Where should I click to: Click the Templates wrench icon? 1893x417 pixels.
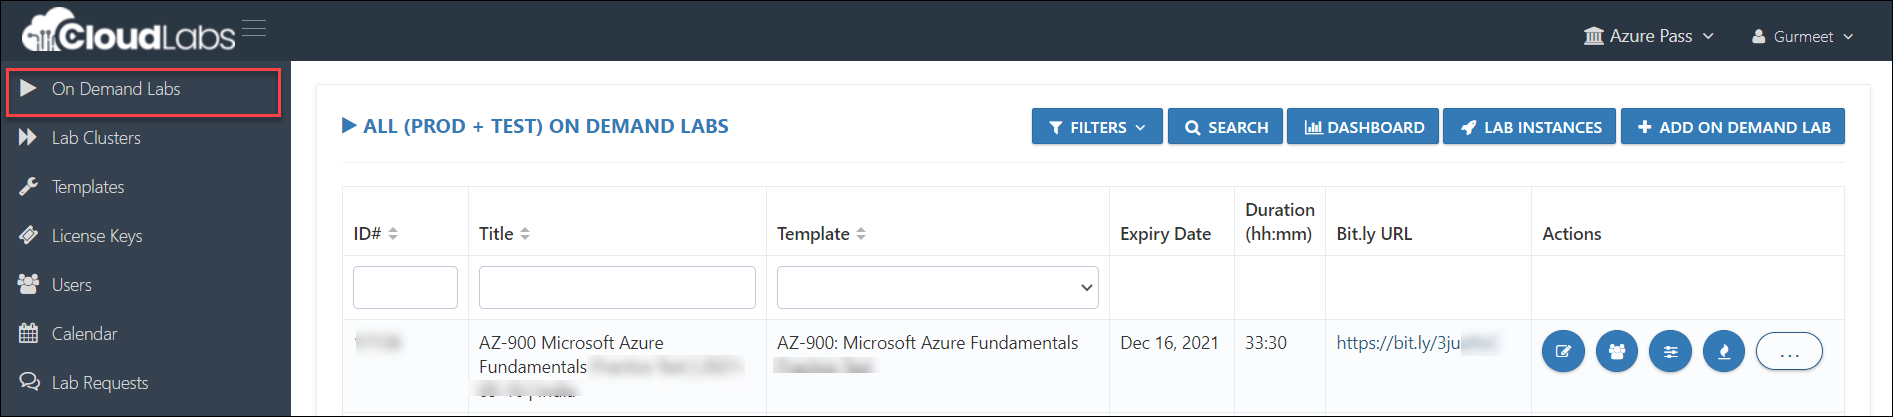[28, 186]
